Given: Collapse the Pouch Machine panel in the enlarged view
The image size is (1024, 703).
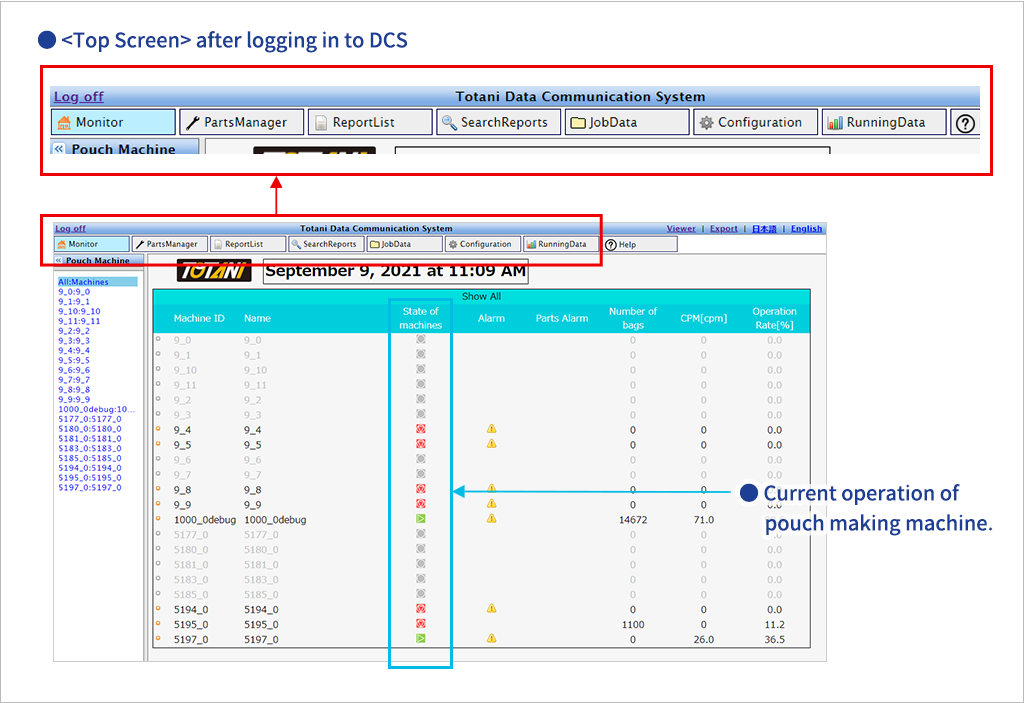Looking at the screenshot, I should [x=59, y=149].
